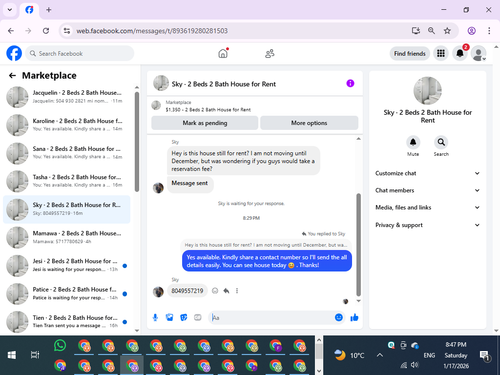
Task: Reply to message 8049557219 with arrow icon
Action: tap(226, 291)
